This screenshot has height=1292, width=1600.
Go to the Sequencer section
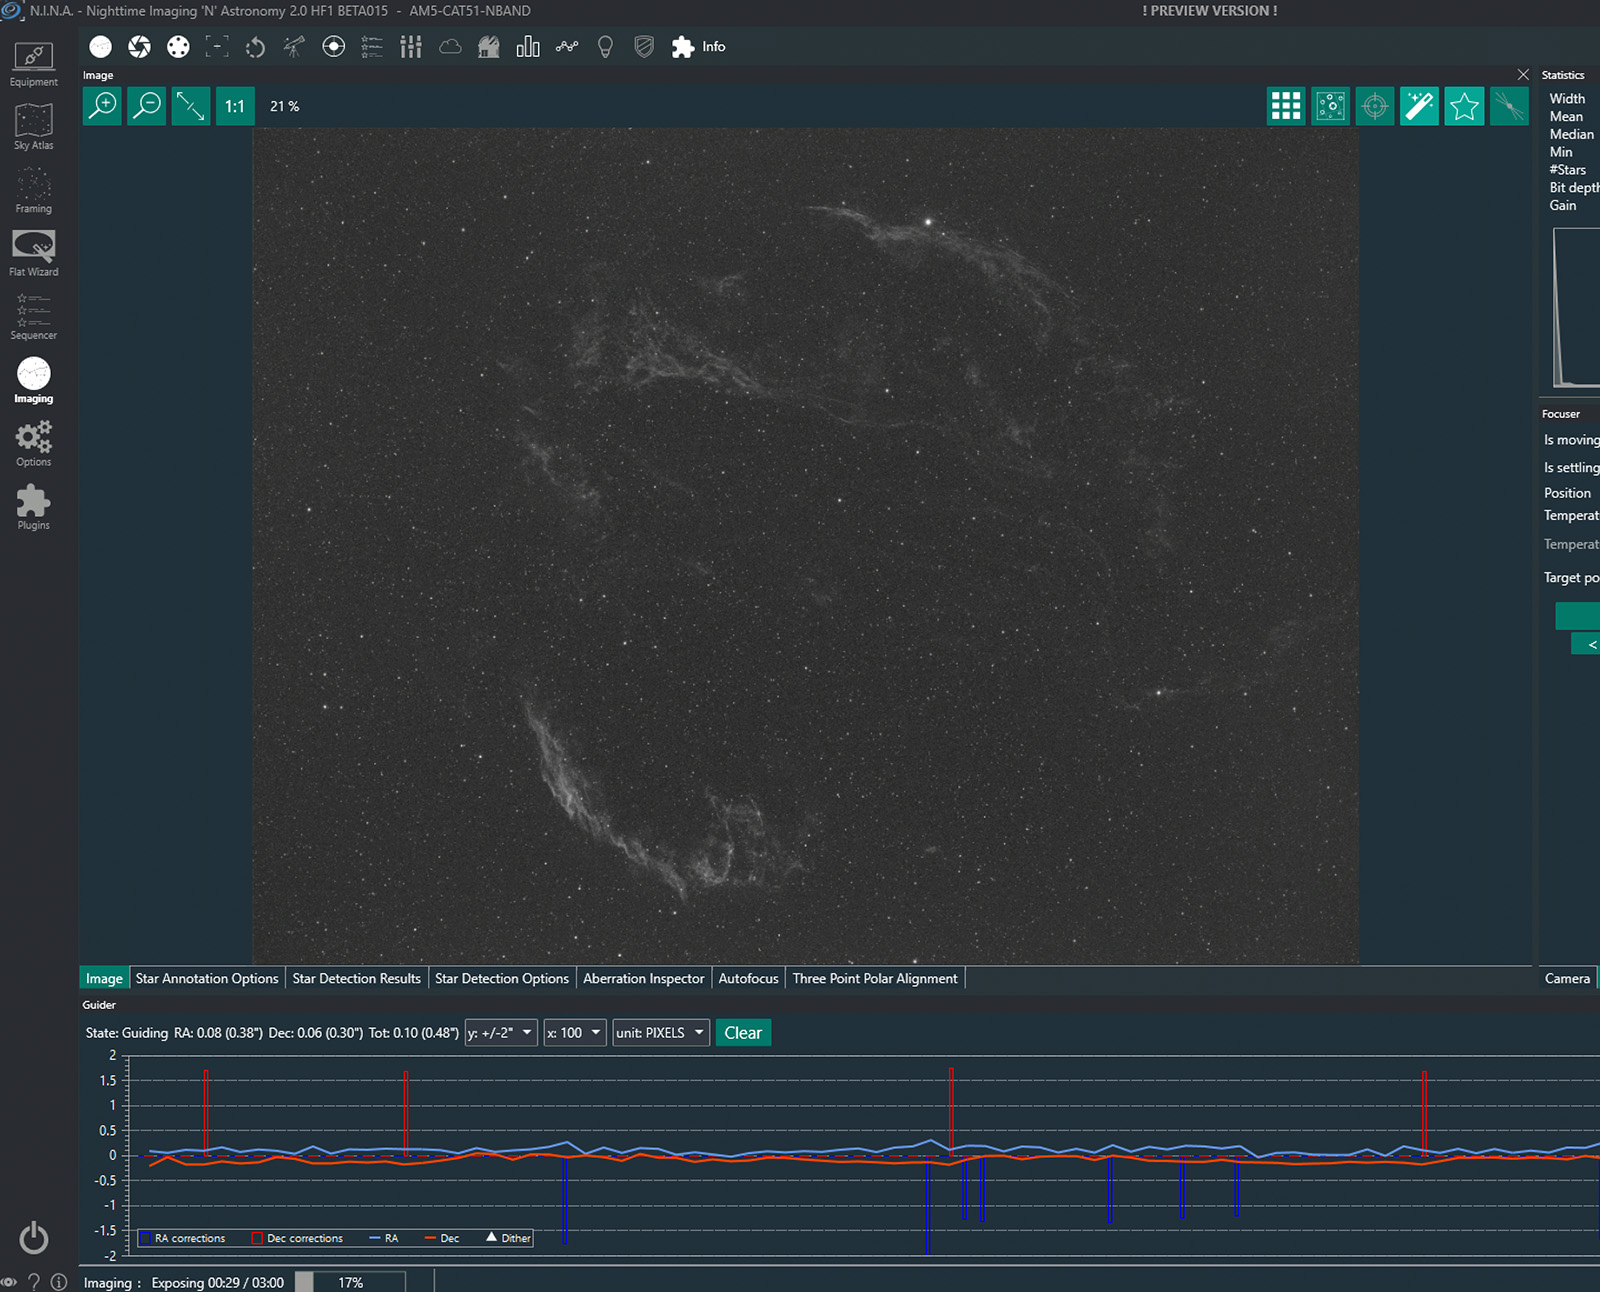(x=33, y=316)
